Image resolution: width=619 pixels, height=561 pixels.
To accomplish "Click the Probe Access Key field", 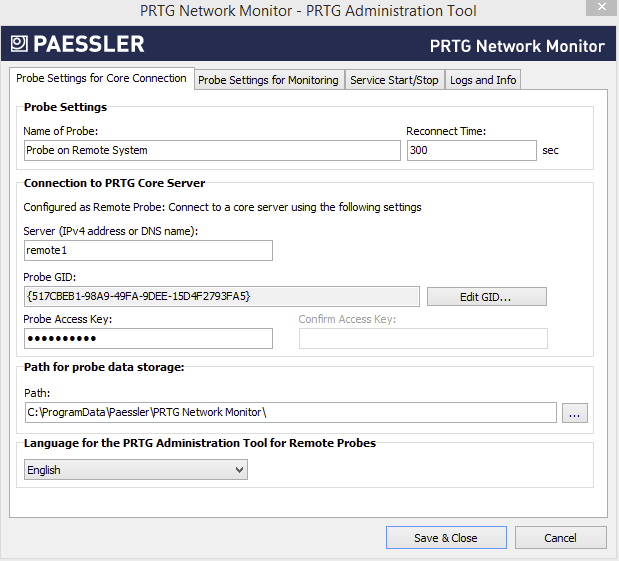I will [x=148, y=338].
